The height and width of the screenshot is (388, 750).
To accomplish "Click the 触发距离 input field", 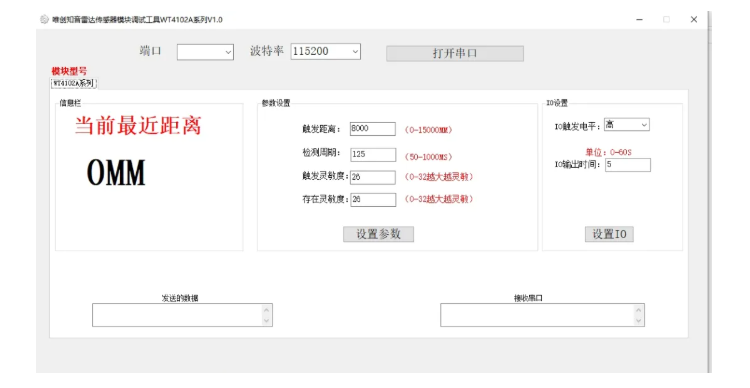I will coord(373,129).
